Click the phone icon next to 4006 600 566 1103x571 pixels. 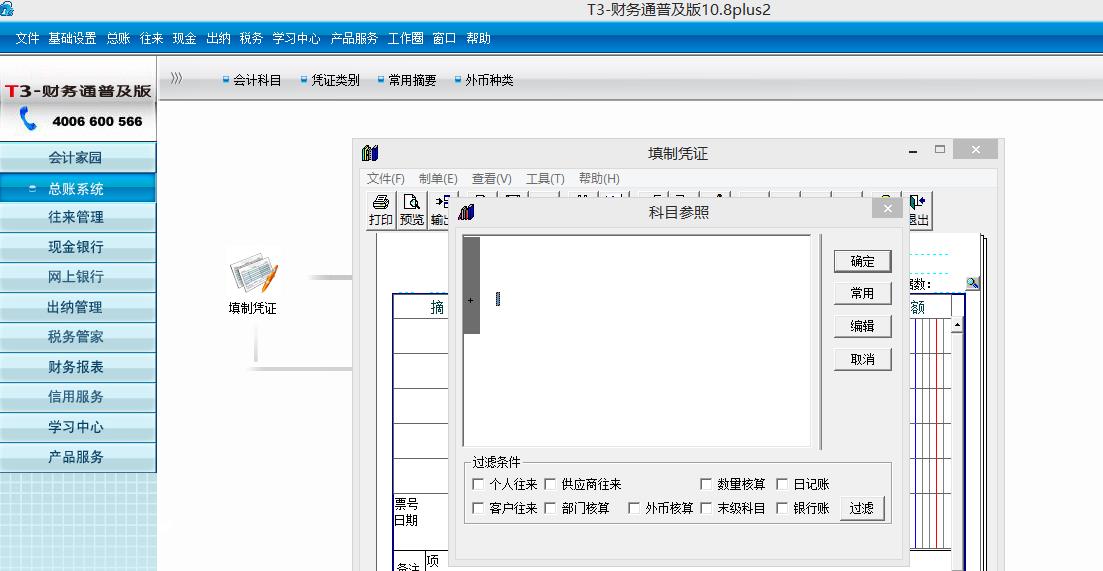pos(27,119)
